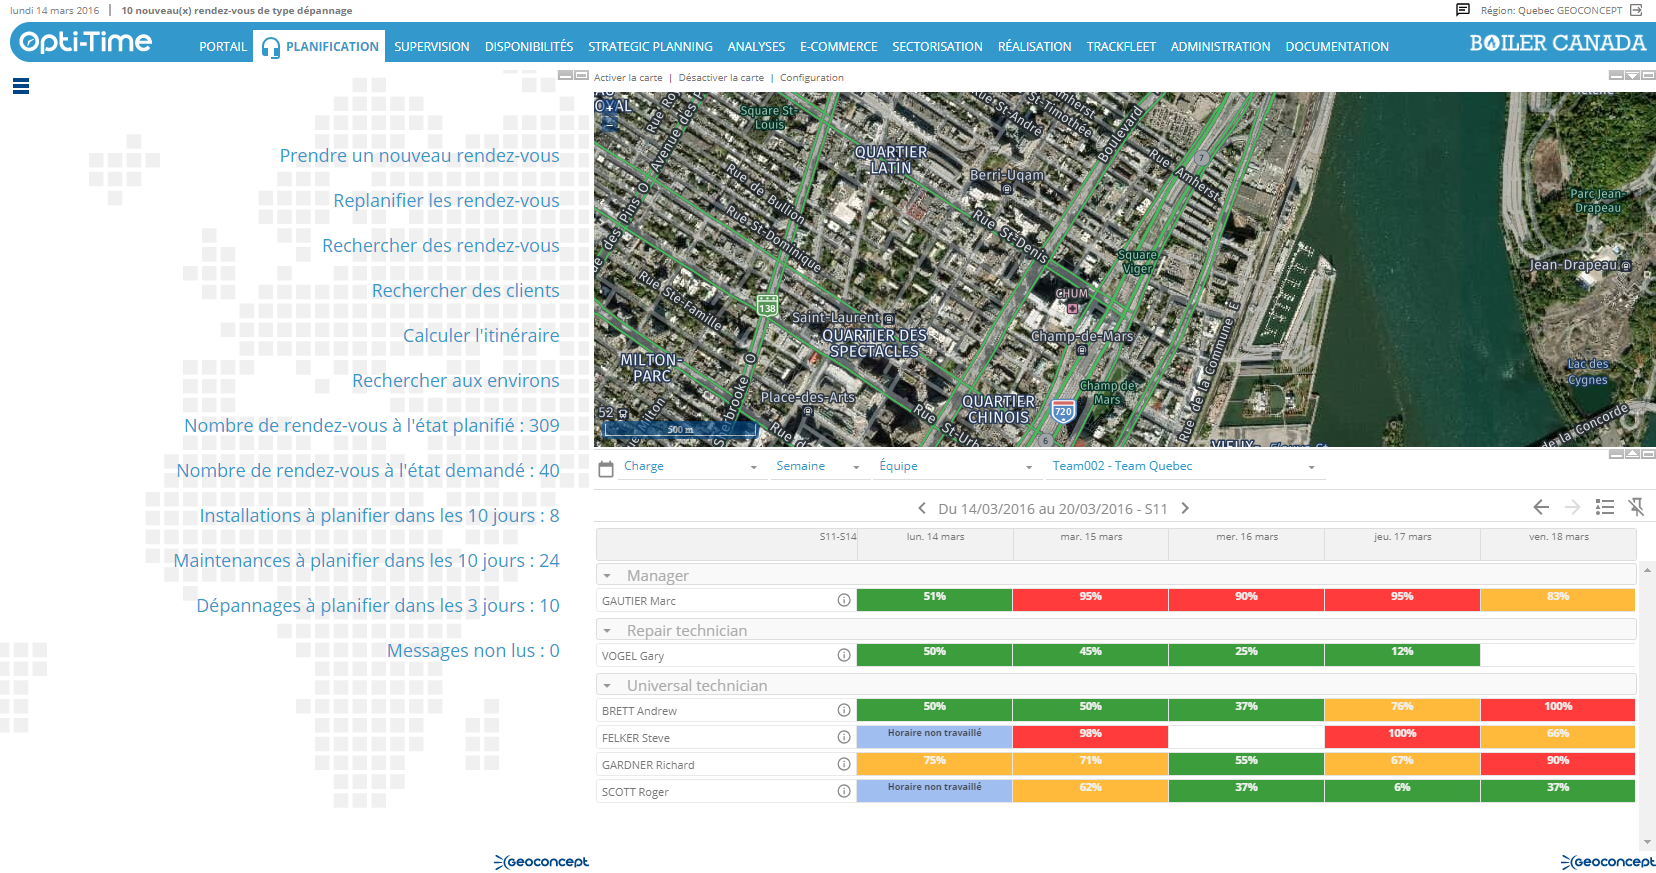Toggle the unpin icon in planning toolbar
1656x873 pixels.
pyautogui.click(x=1636, y=507)
